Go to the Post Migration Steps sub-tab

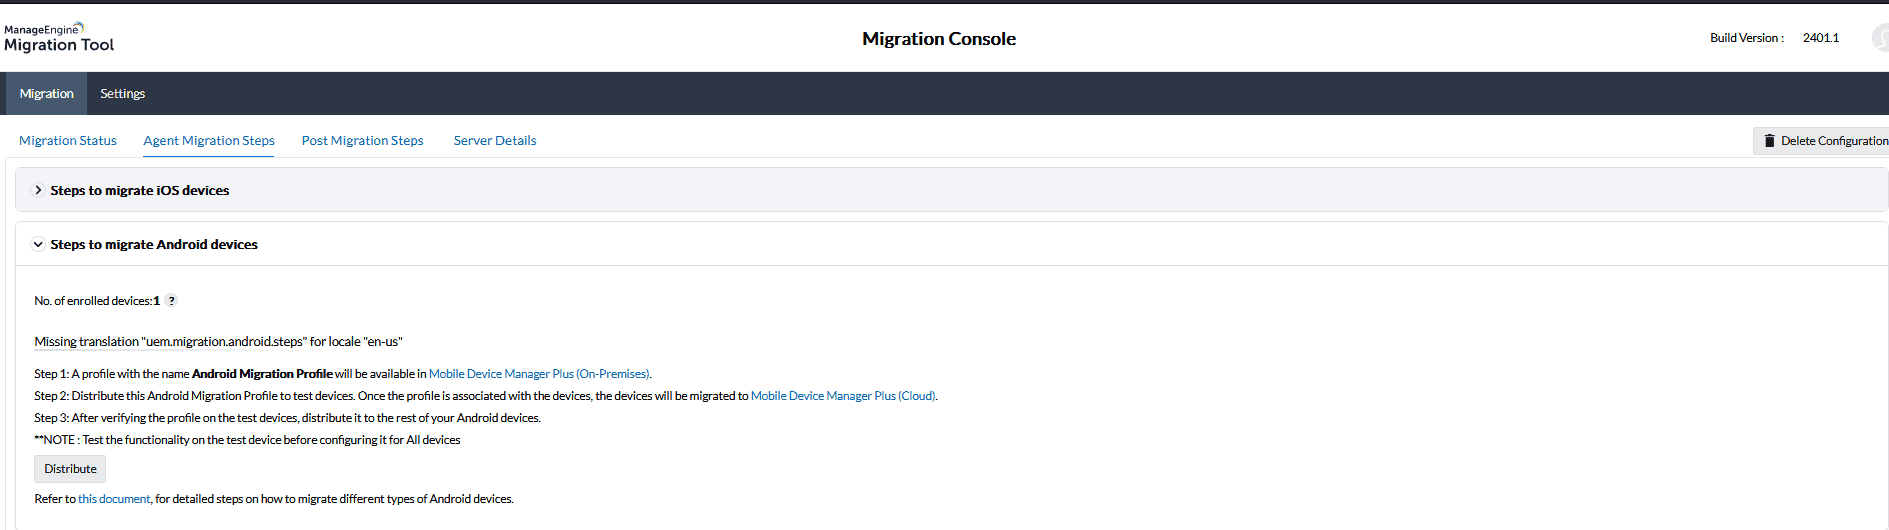pyautogui.click(x=363, y=141)
